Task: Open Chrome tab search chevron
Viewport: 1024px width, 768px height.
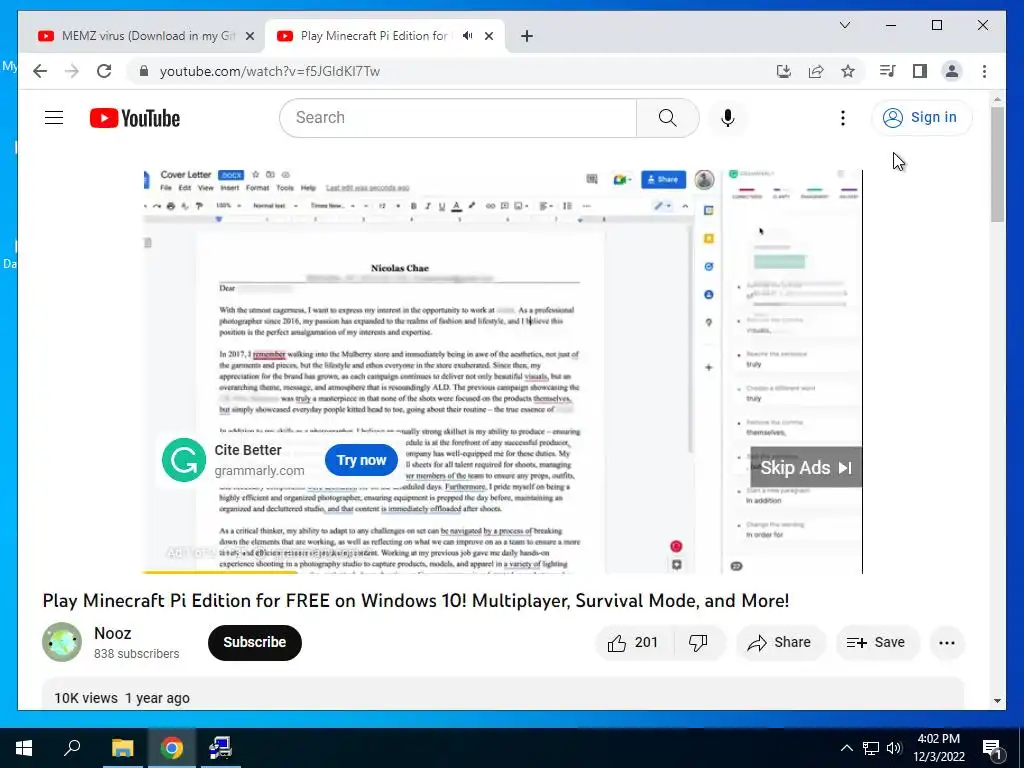Action: tap(844, 25)
